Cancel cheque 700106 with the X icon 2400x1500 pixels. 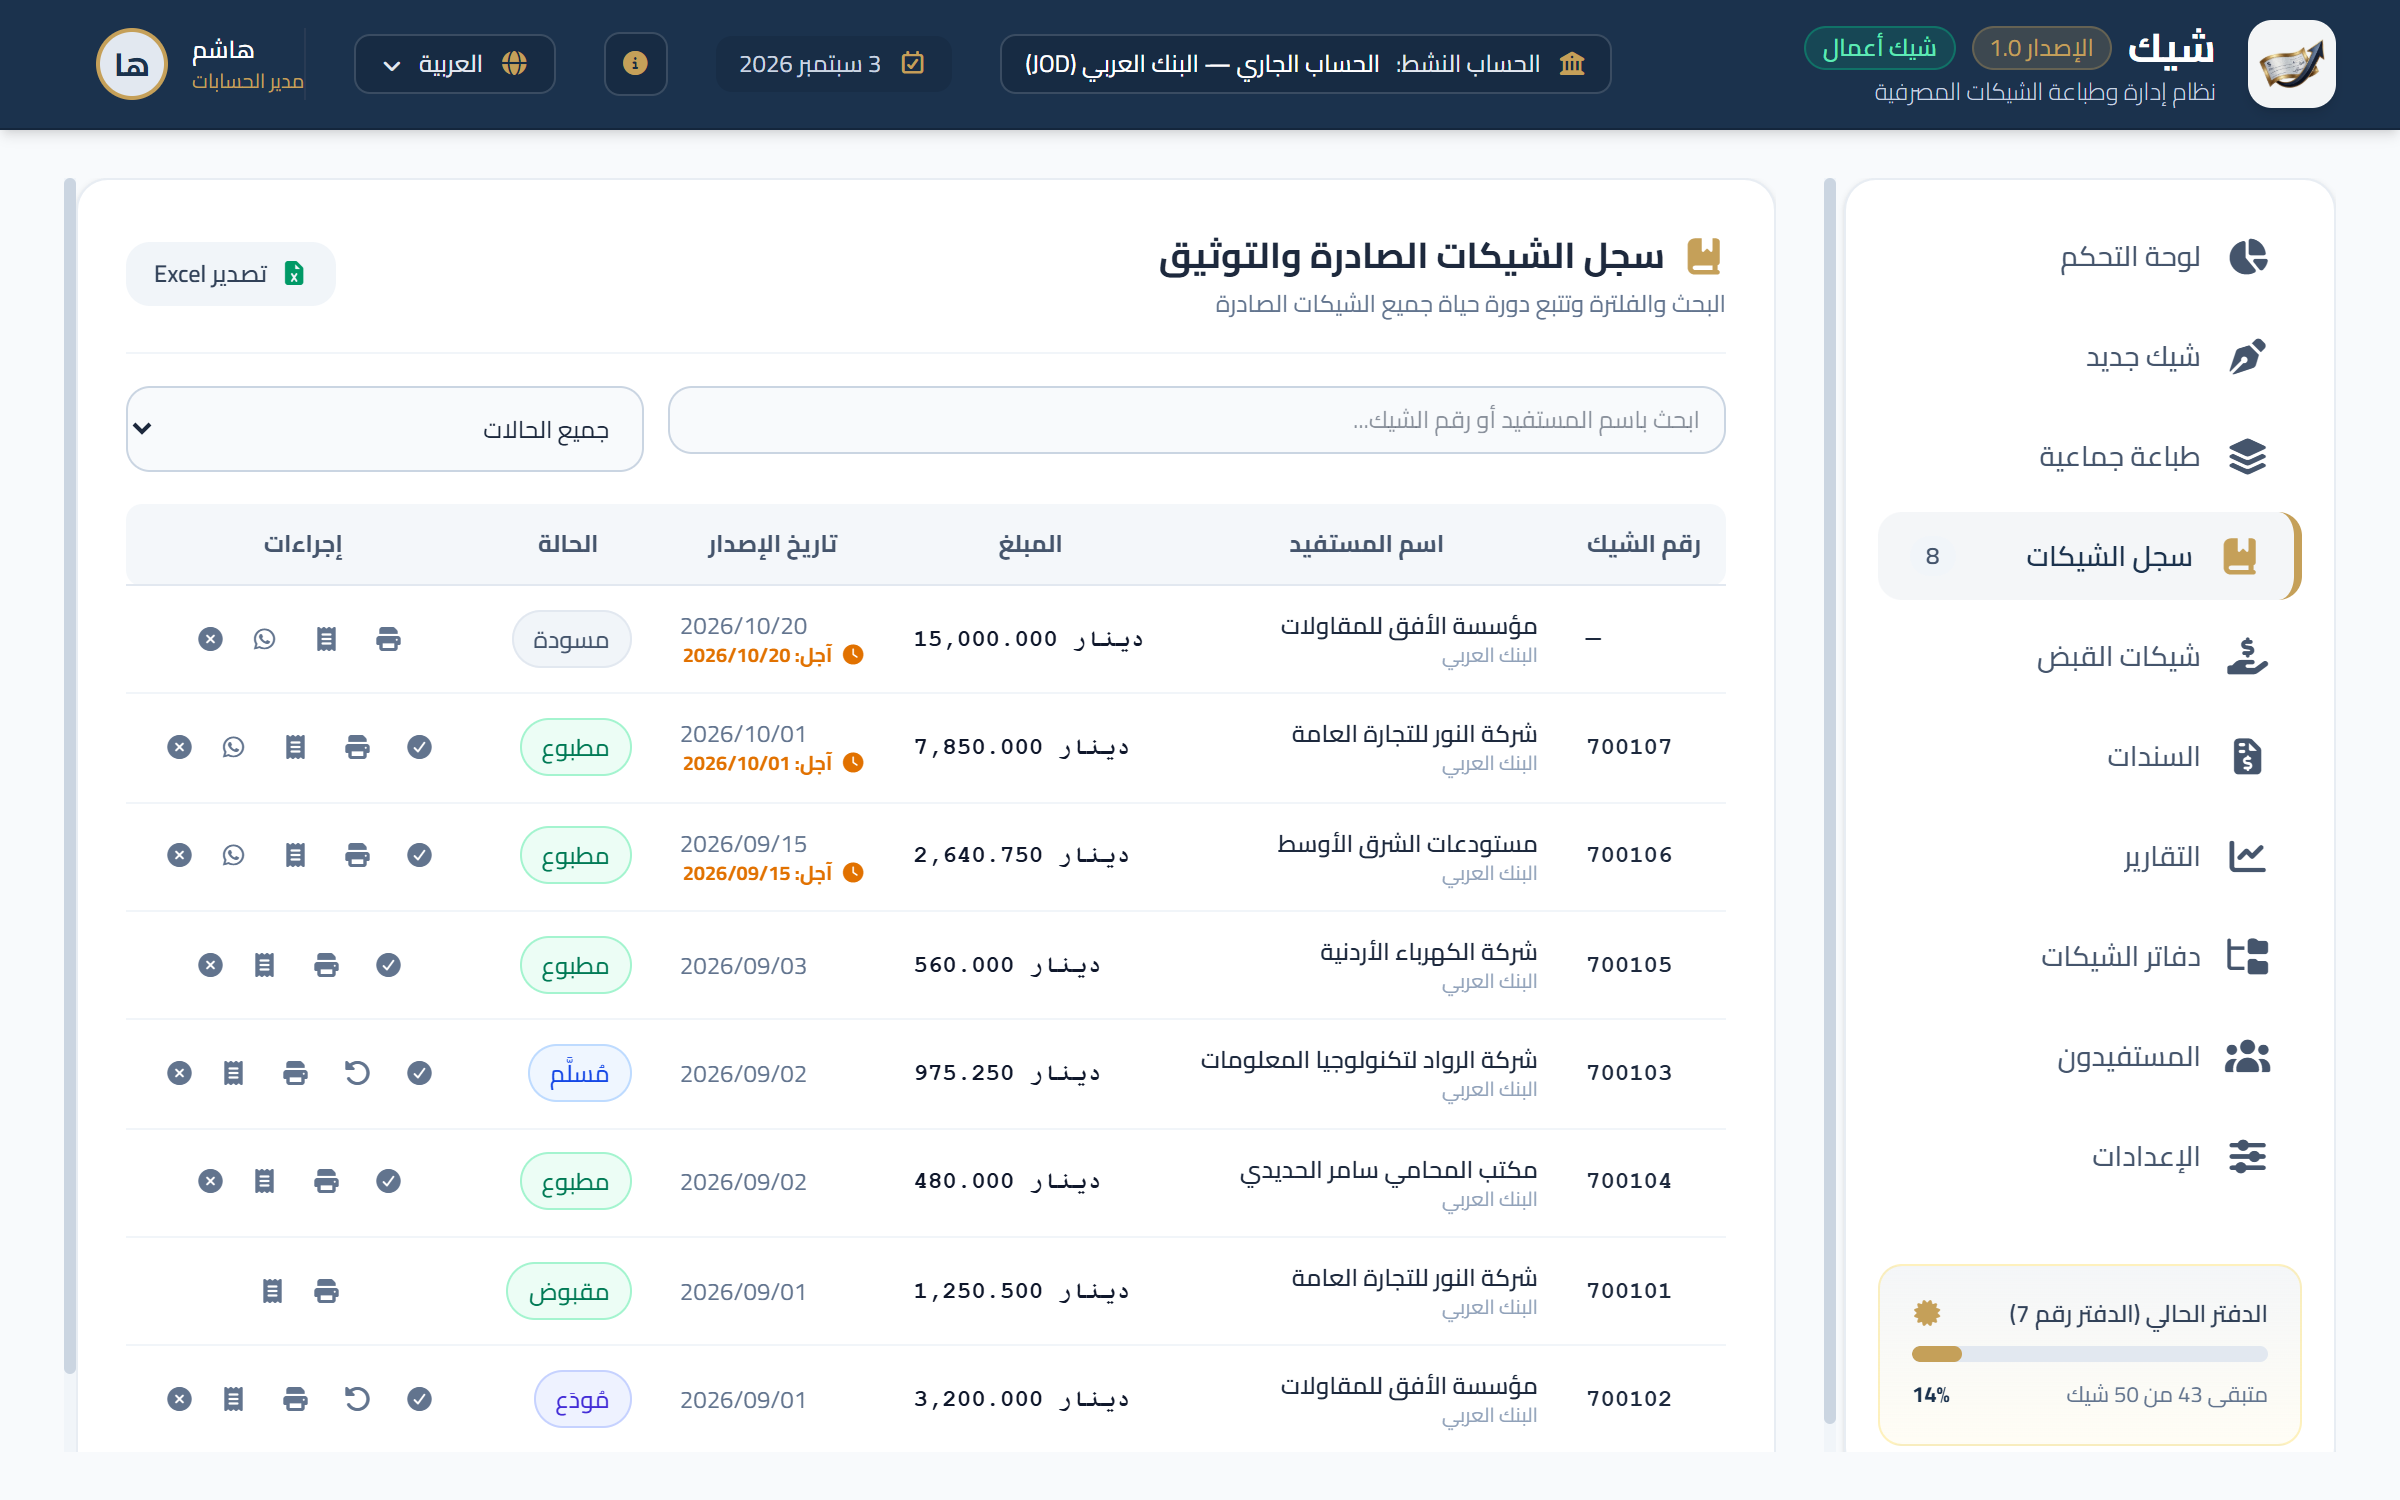pyautogui.click(x=179, y=855)
